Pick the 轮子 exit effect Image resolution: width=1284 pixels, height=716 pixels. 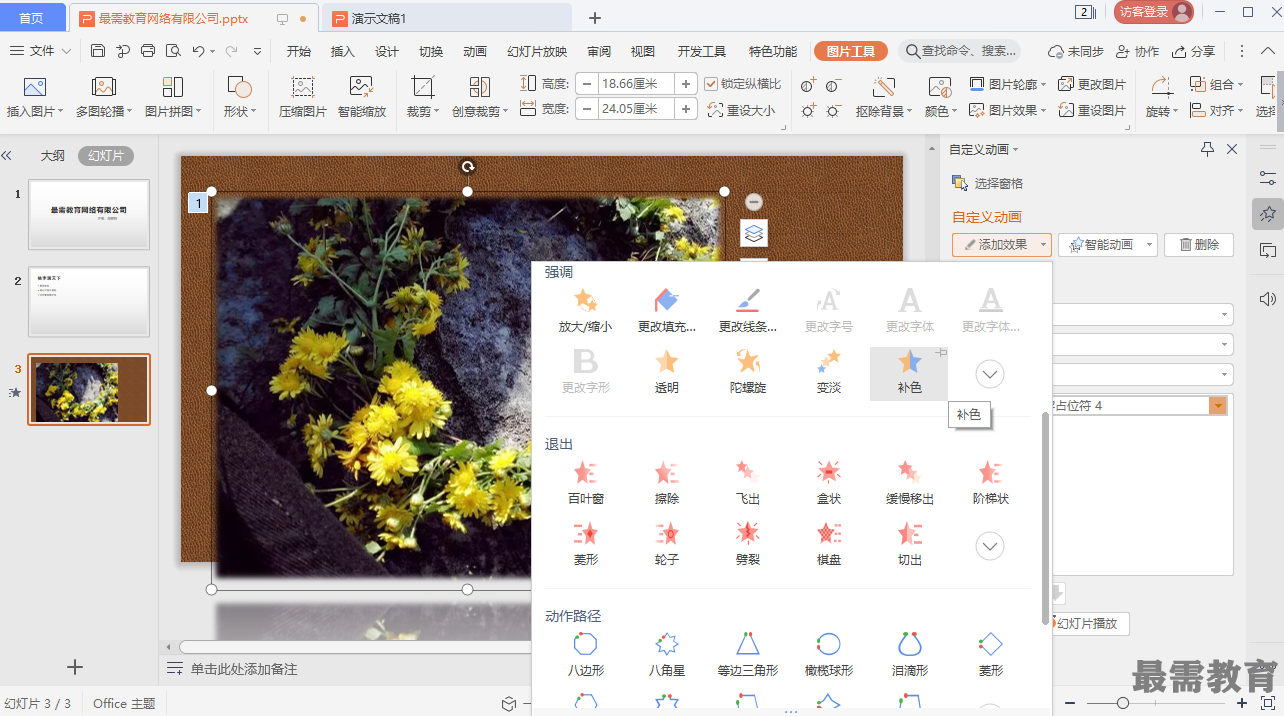pos(666,544)
